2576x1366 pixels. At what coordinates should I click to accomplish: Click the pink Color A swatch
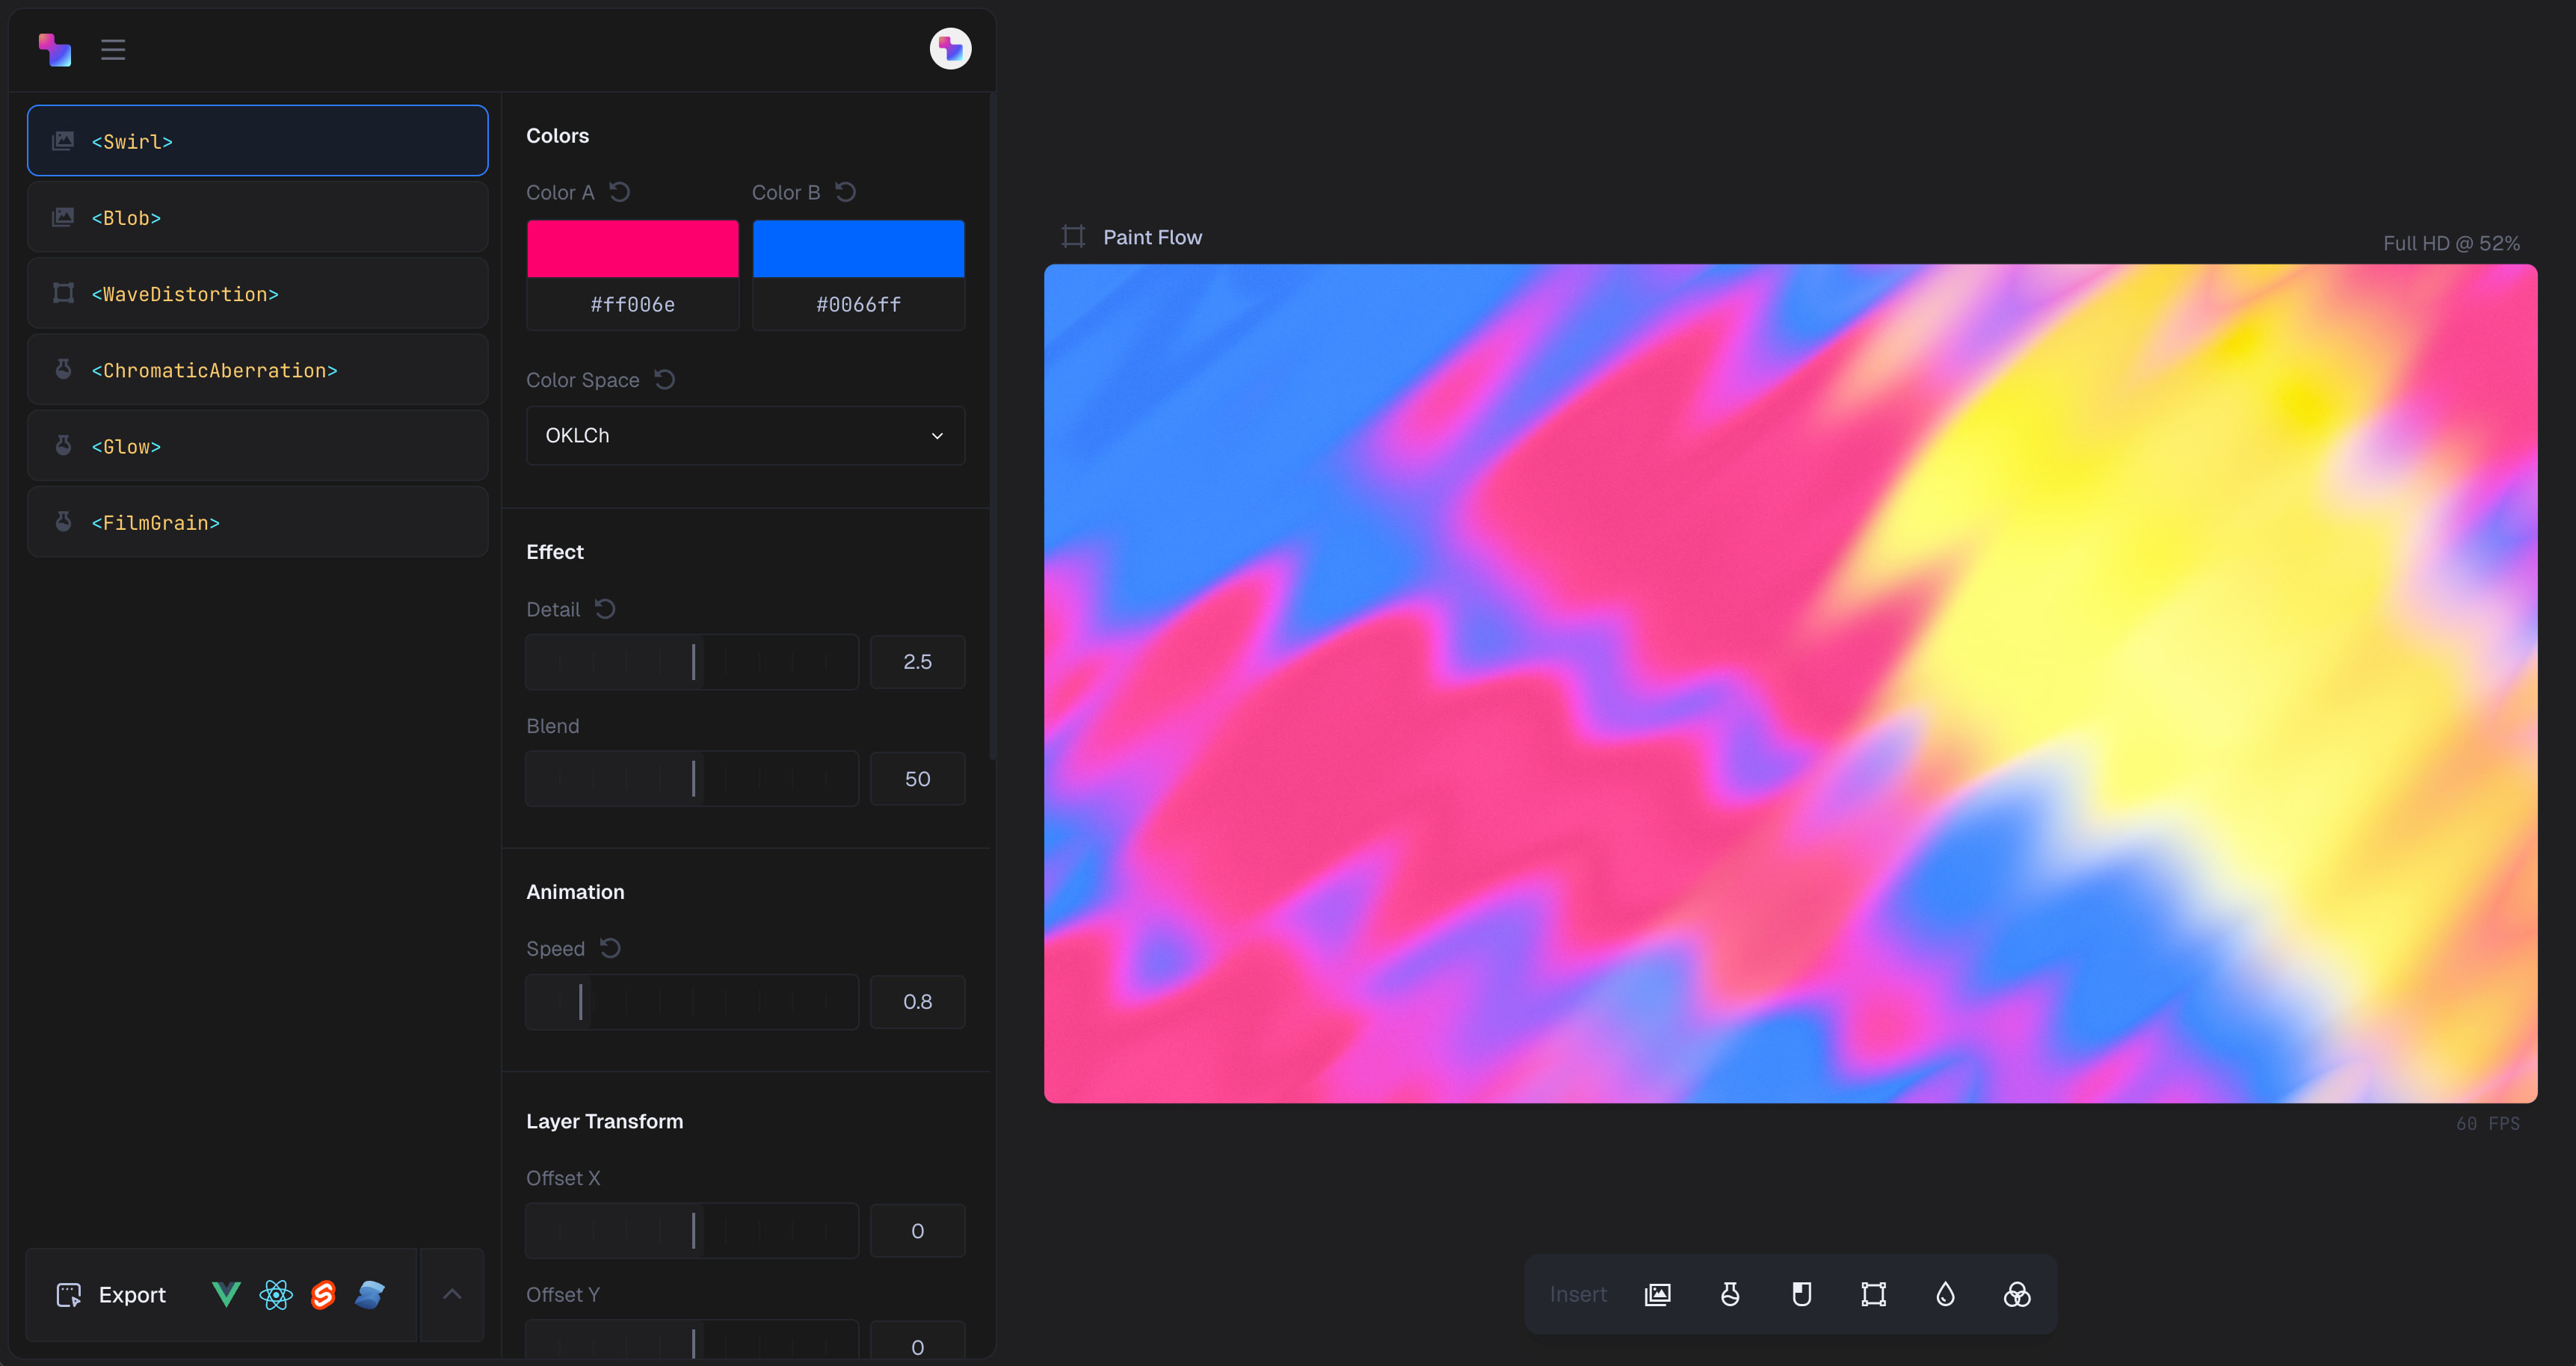coord(631,247)
